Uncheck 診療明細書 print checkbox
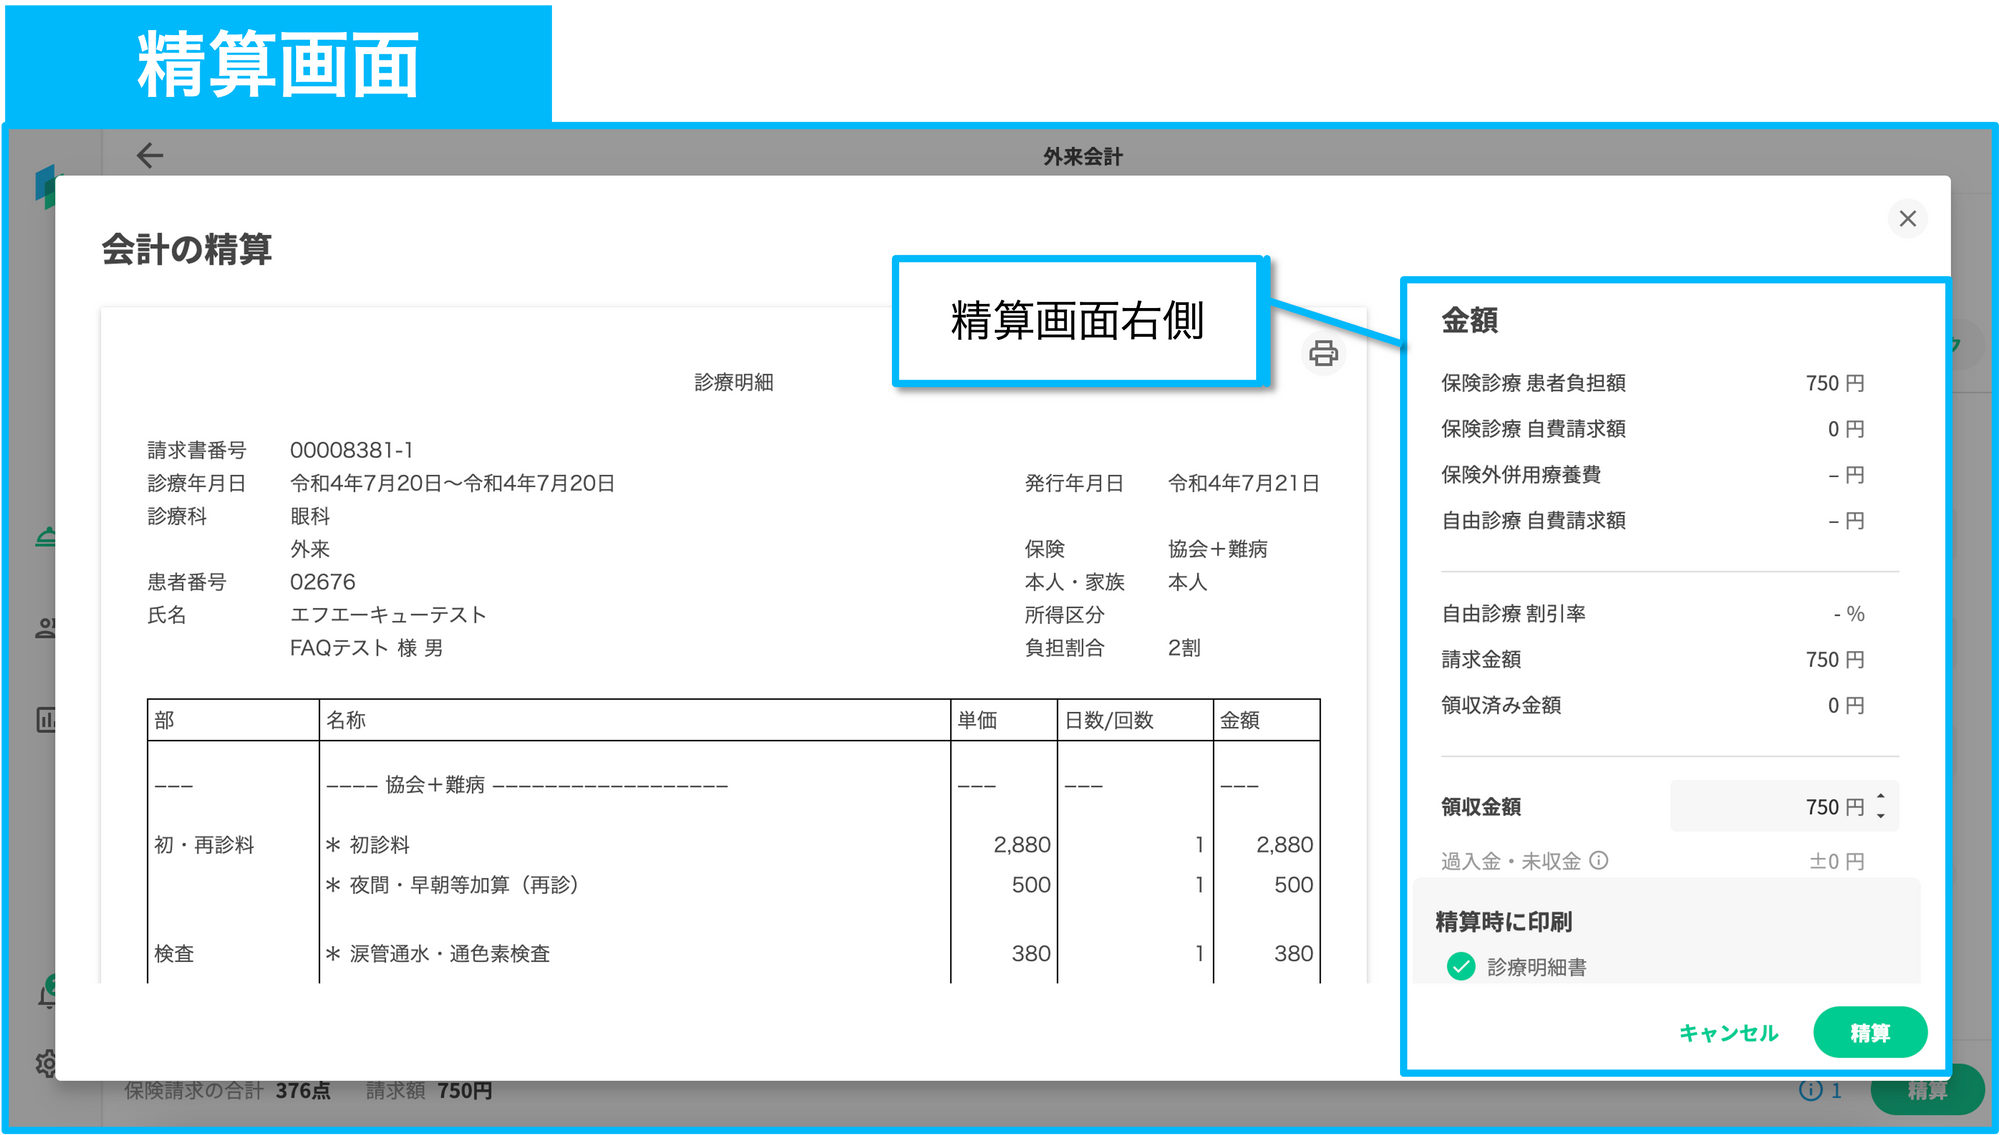 1461,966
